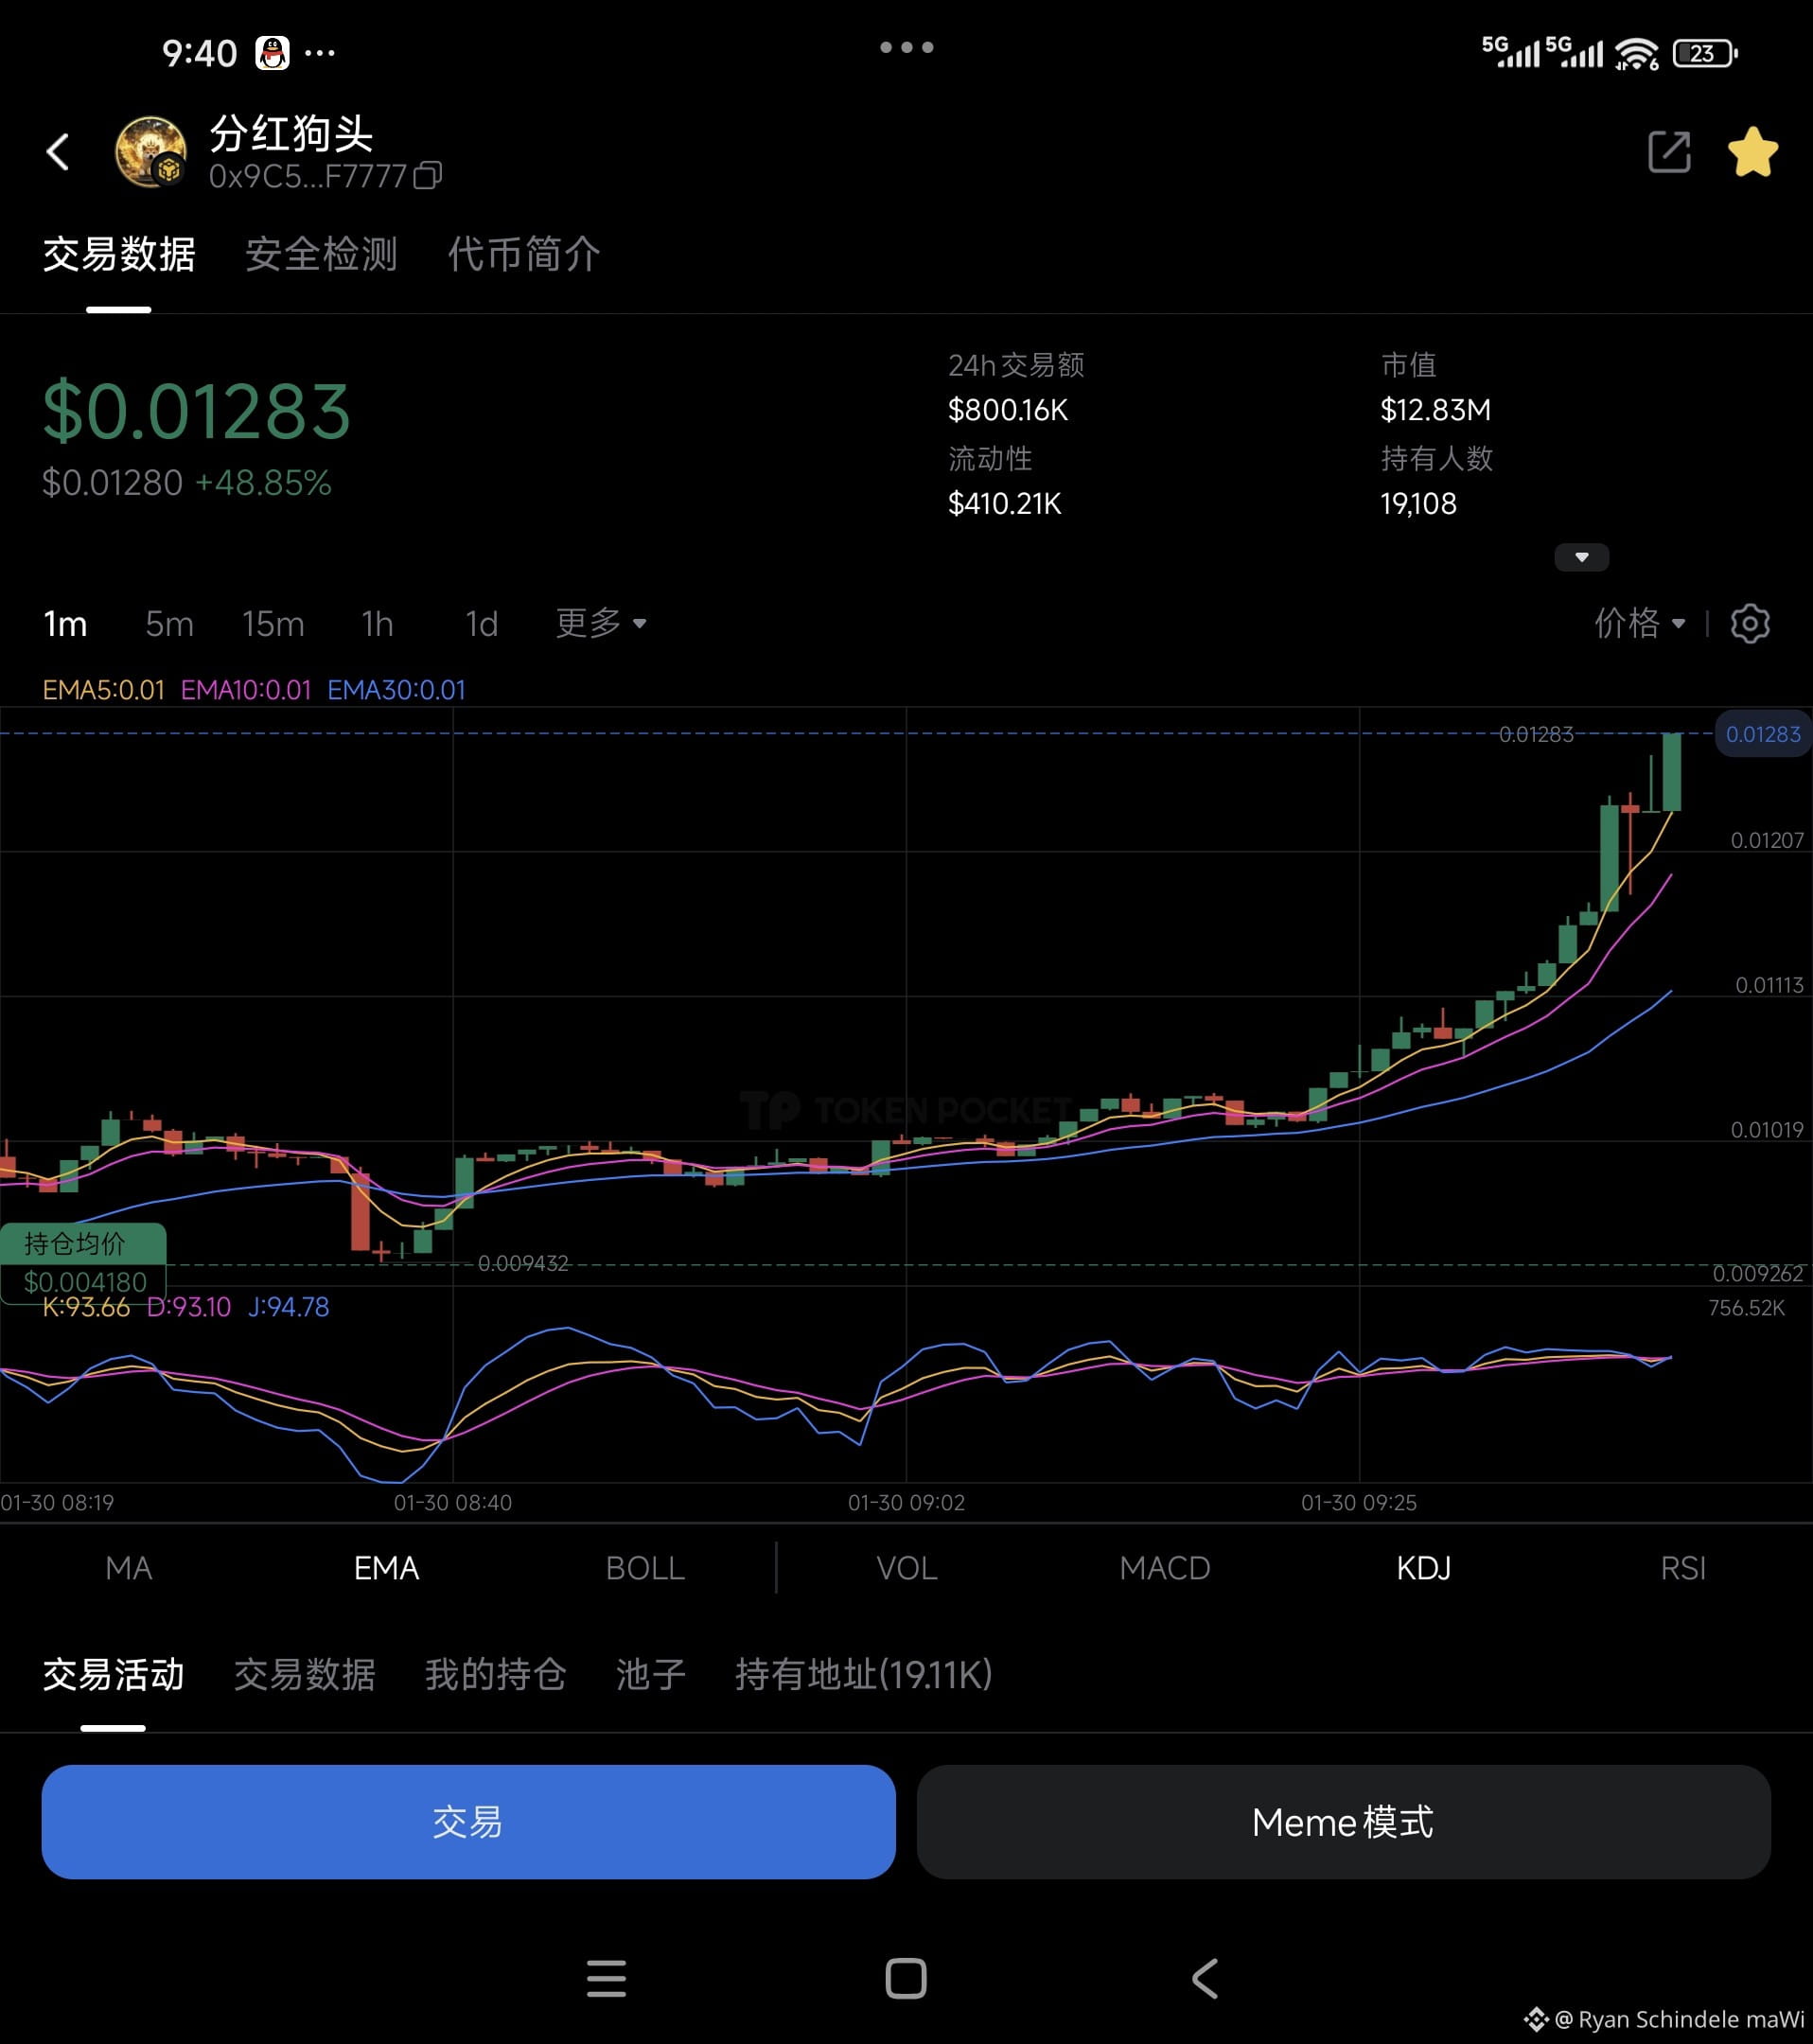Image resolution: width=1813 pixels, height=2044 pixels.
Task: Toggle the MA indicator
Action: (x=129, y=1568)
